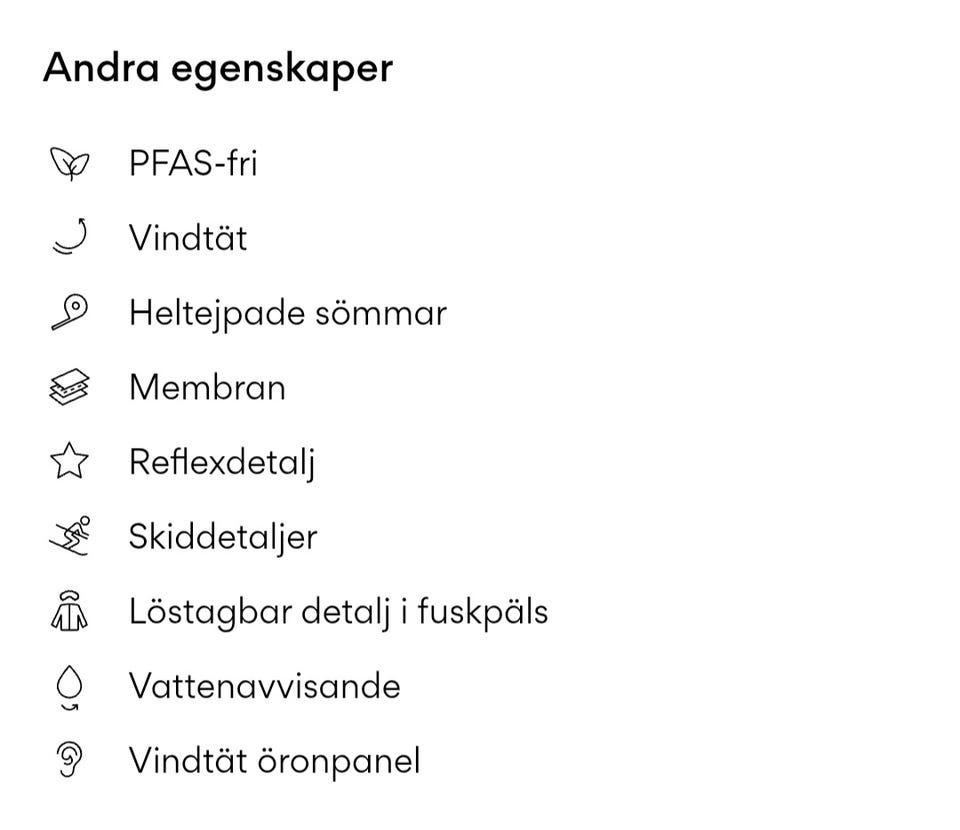Click the Vattenavvisande label

(264, 686)
